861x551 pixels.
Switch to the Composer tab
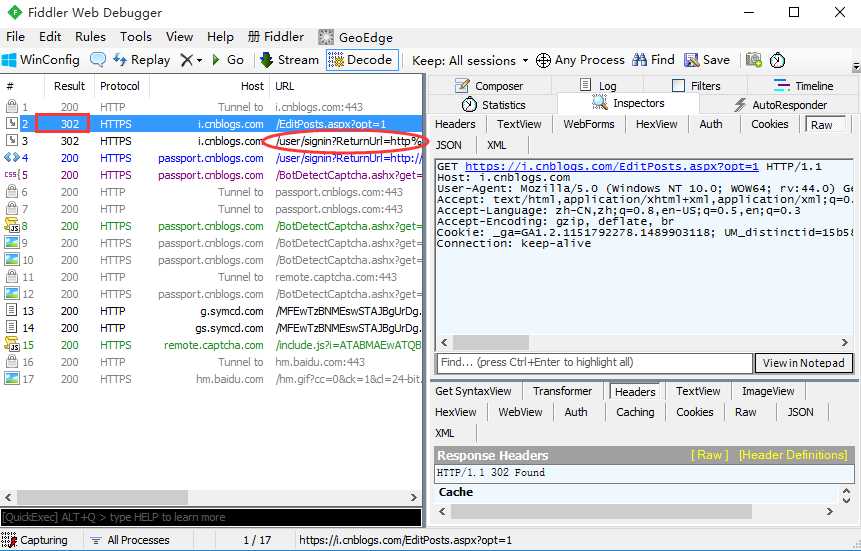coord(489,86)
